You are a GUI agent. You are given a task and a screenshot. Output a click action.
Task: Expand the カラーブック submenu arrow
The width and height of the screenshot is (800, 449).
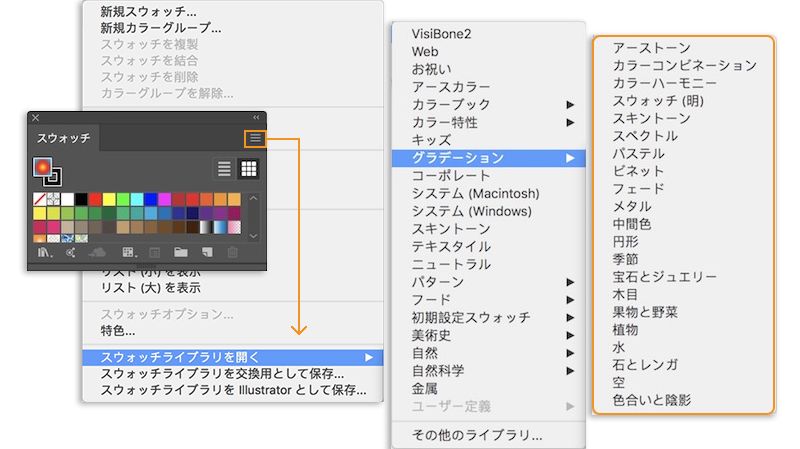570,105
